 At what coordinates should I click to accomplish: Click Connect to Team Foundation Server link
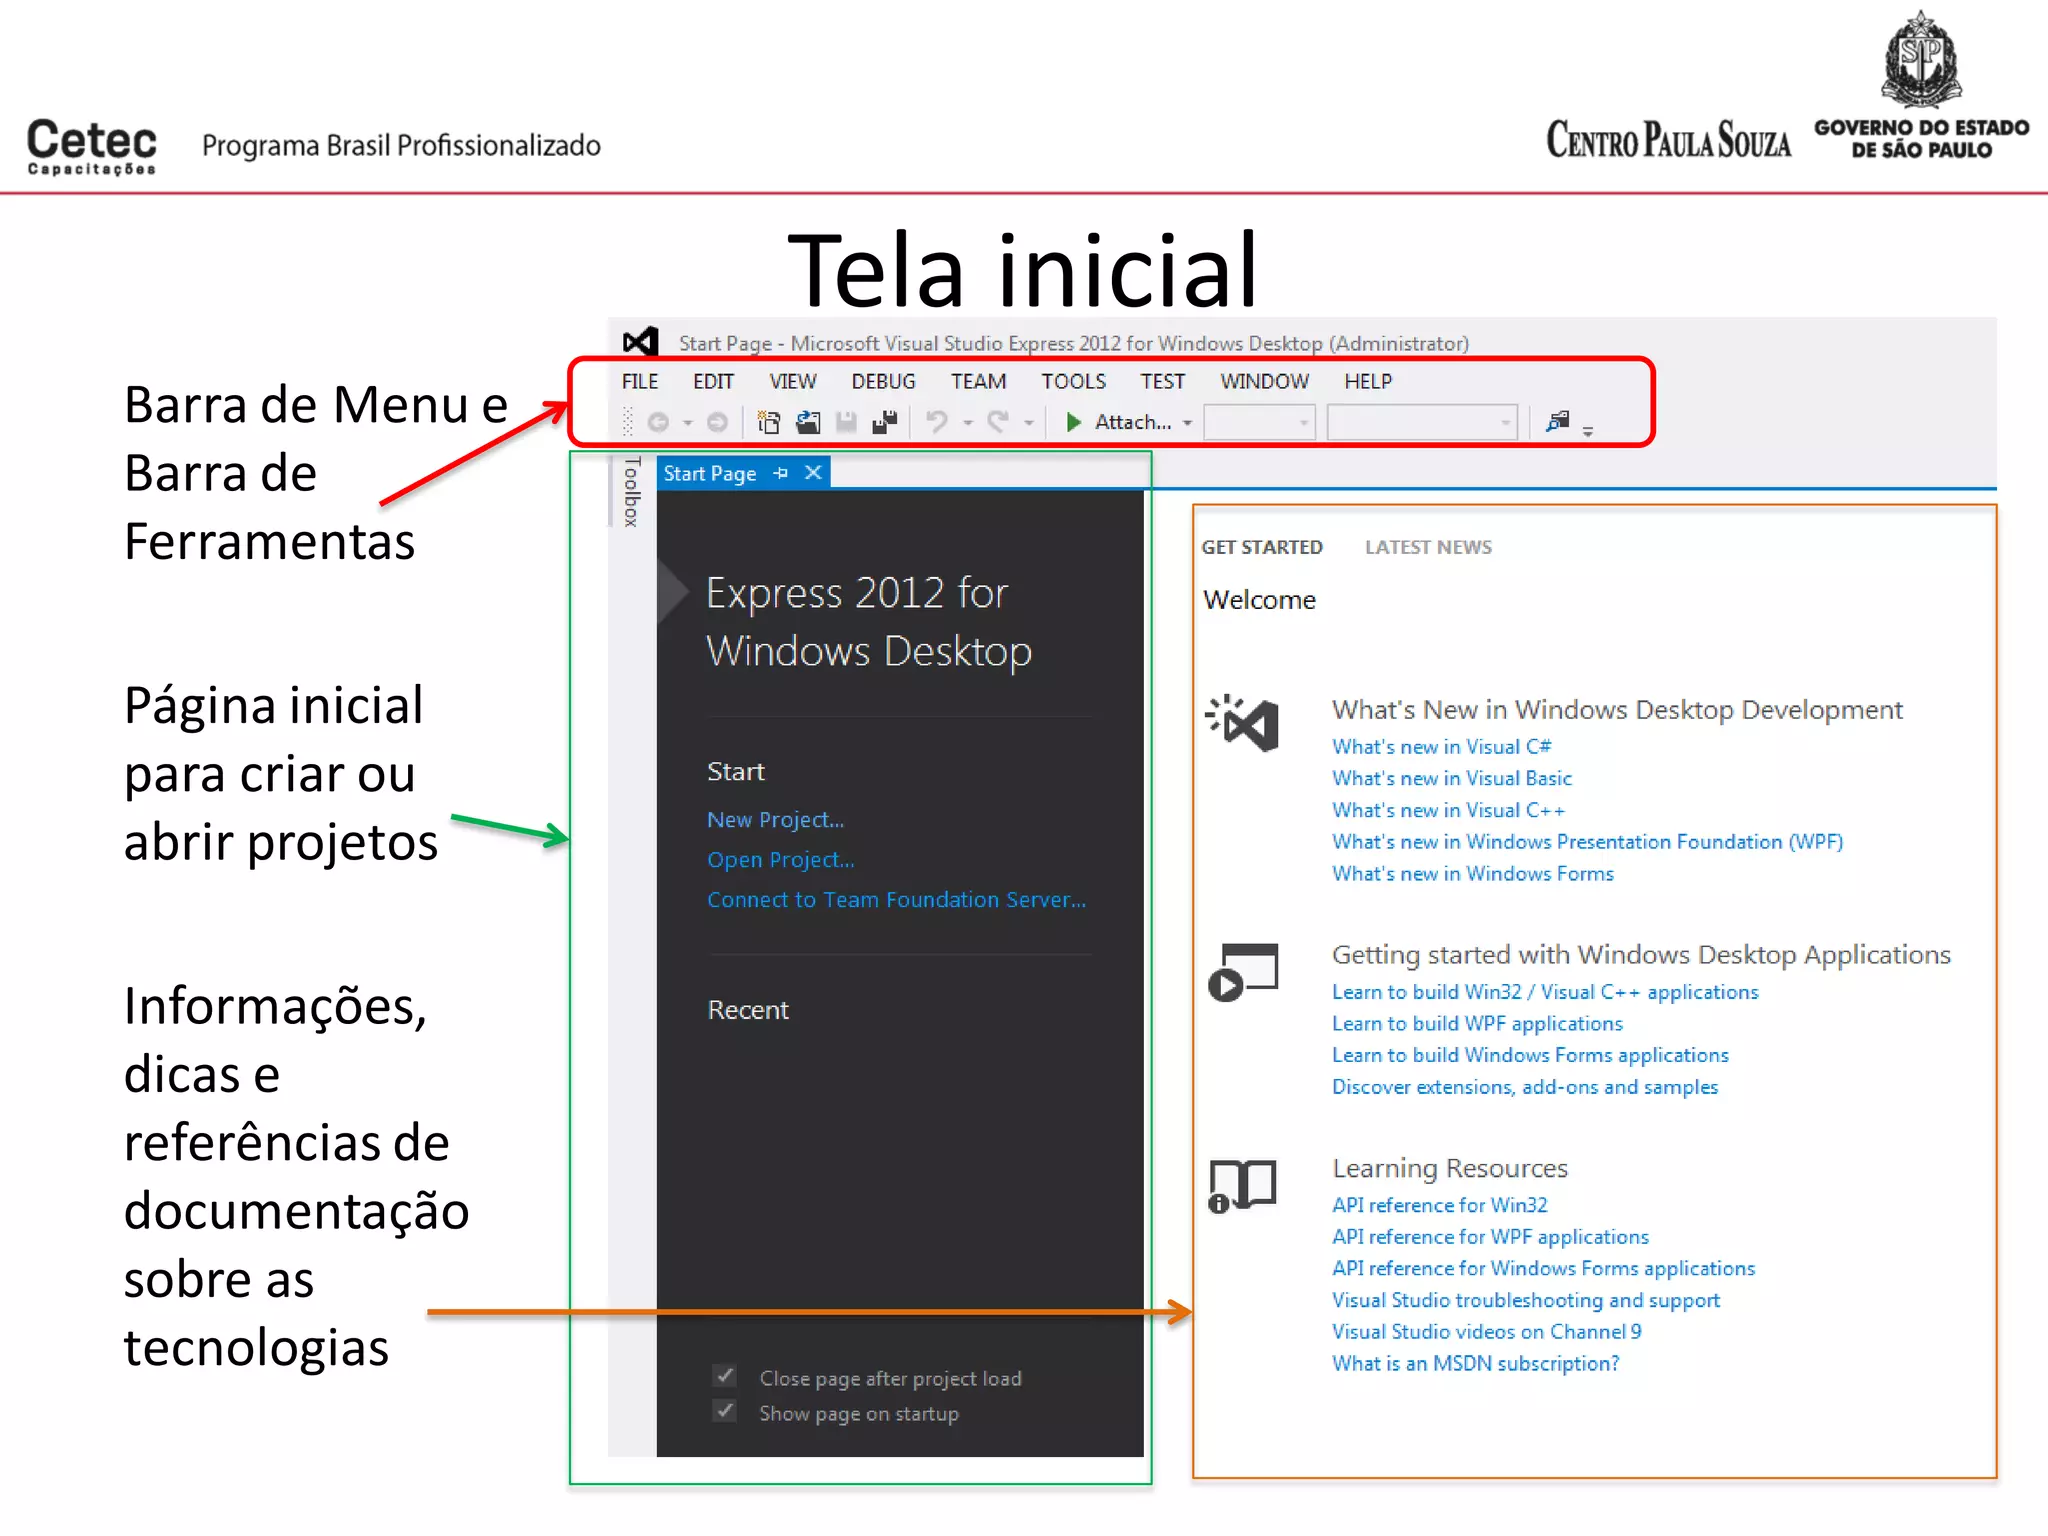click(896, 900)
